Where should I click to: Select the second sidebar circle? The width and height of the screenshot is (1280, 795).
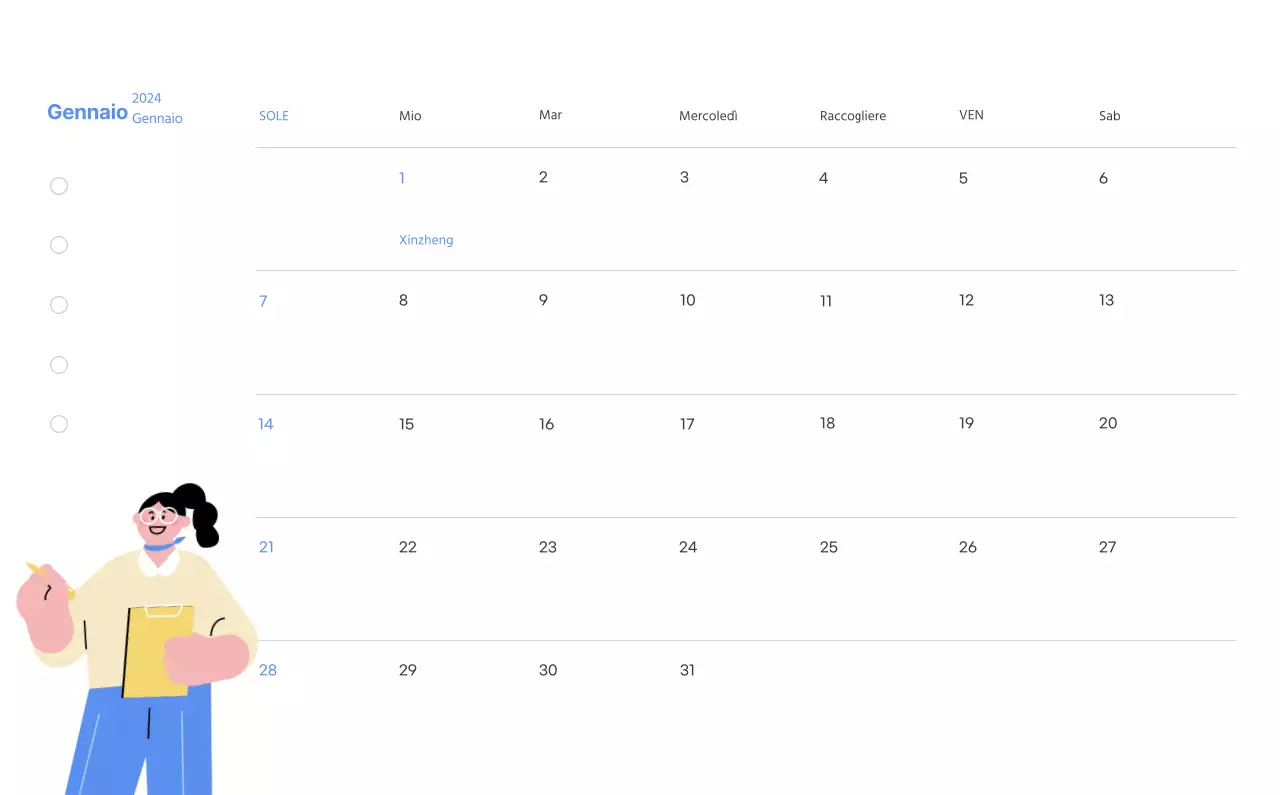point(59,245)
